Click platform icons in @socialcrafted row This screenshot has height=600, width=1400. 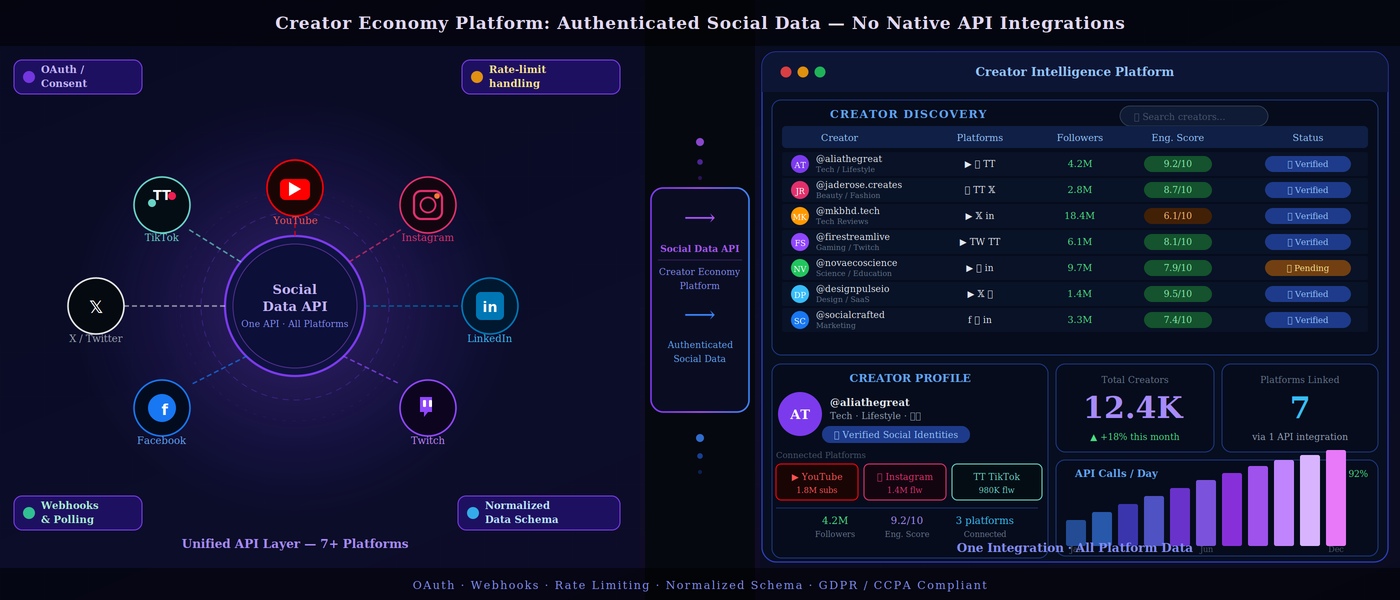point(980,320)
